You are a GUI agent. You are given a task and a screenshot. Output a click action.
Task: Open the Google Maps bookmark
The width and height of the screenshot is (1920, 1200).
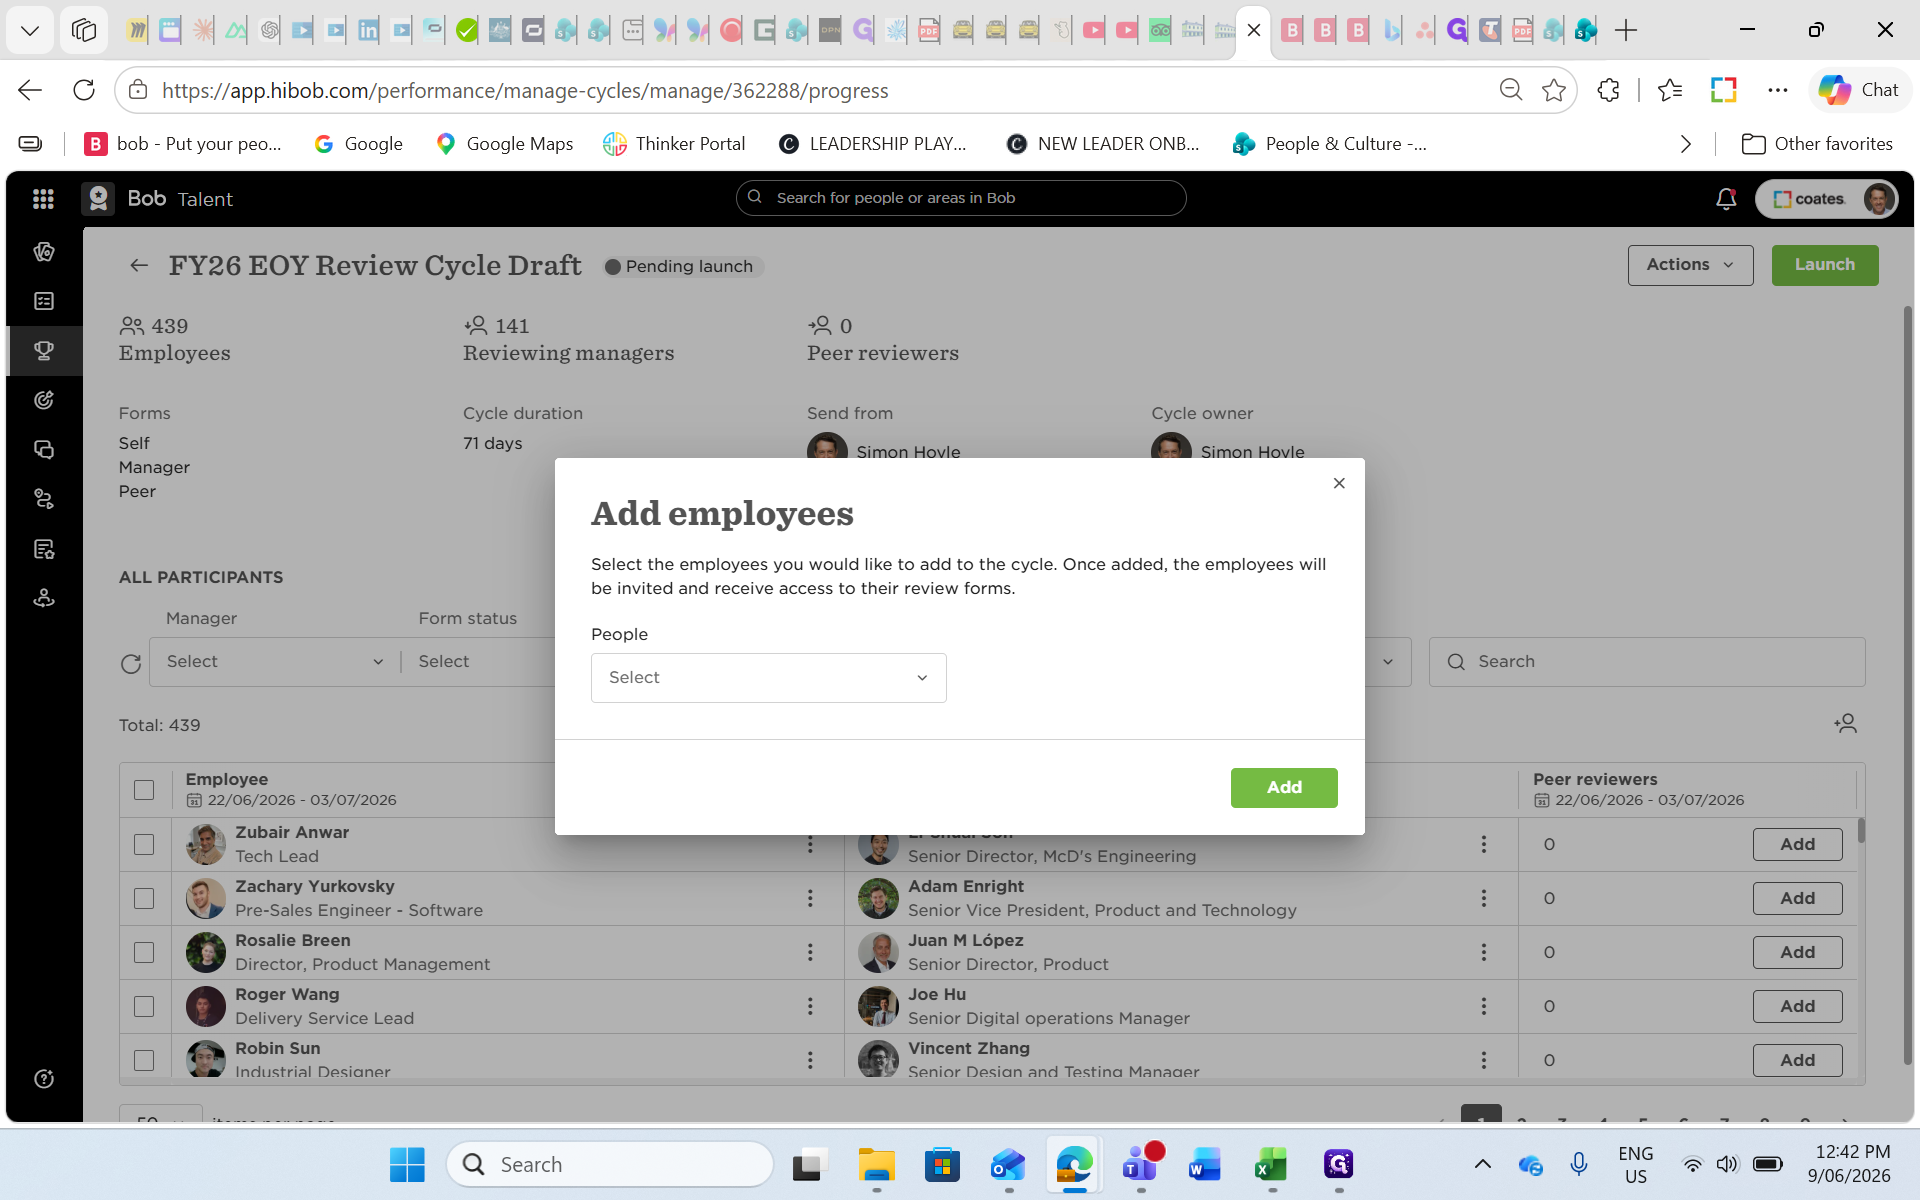(x=505, y=144)
